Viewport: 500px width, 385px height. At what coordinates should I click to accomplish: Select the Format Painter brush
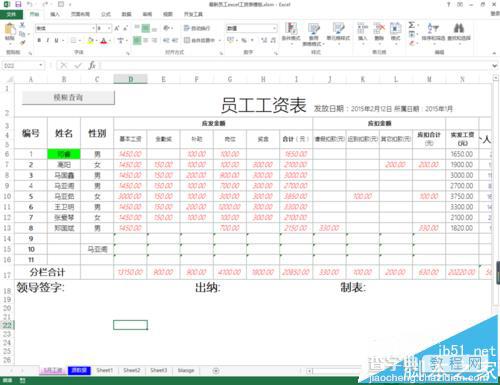22,42
